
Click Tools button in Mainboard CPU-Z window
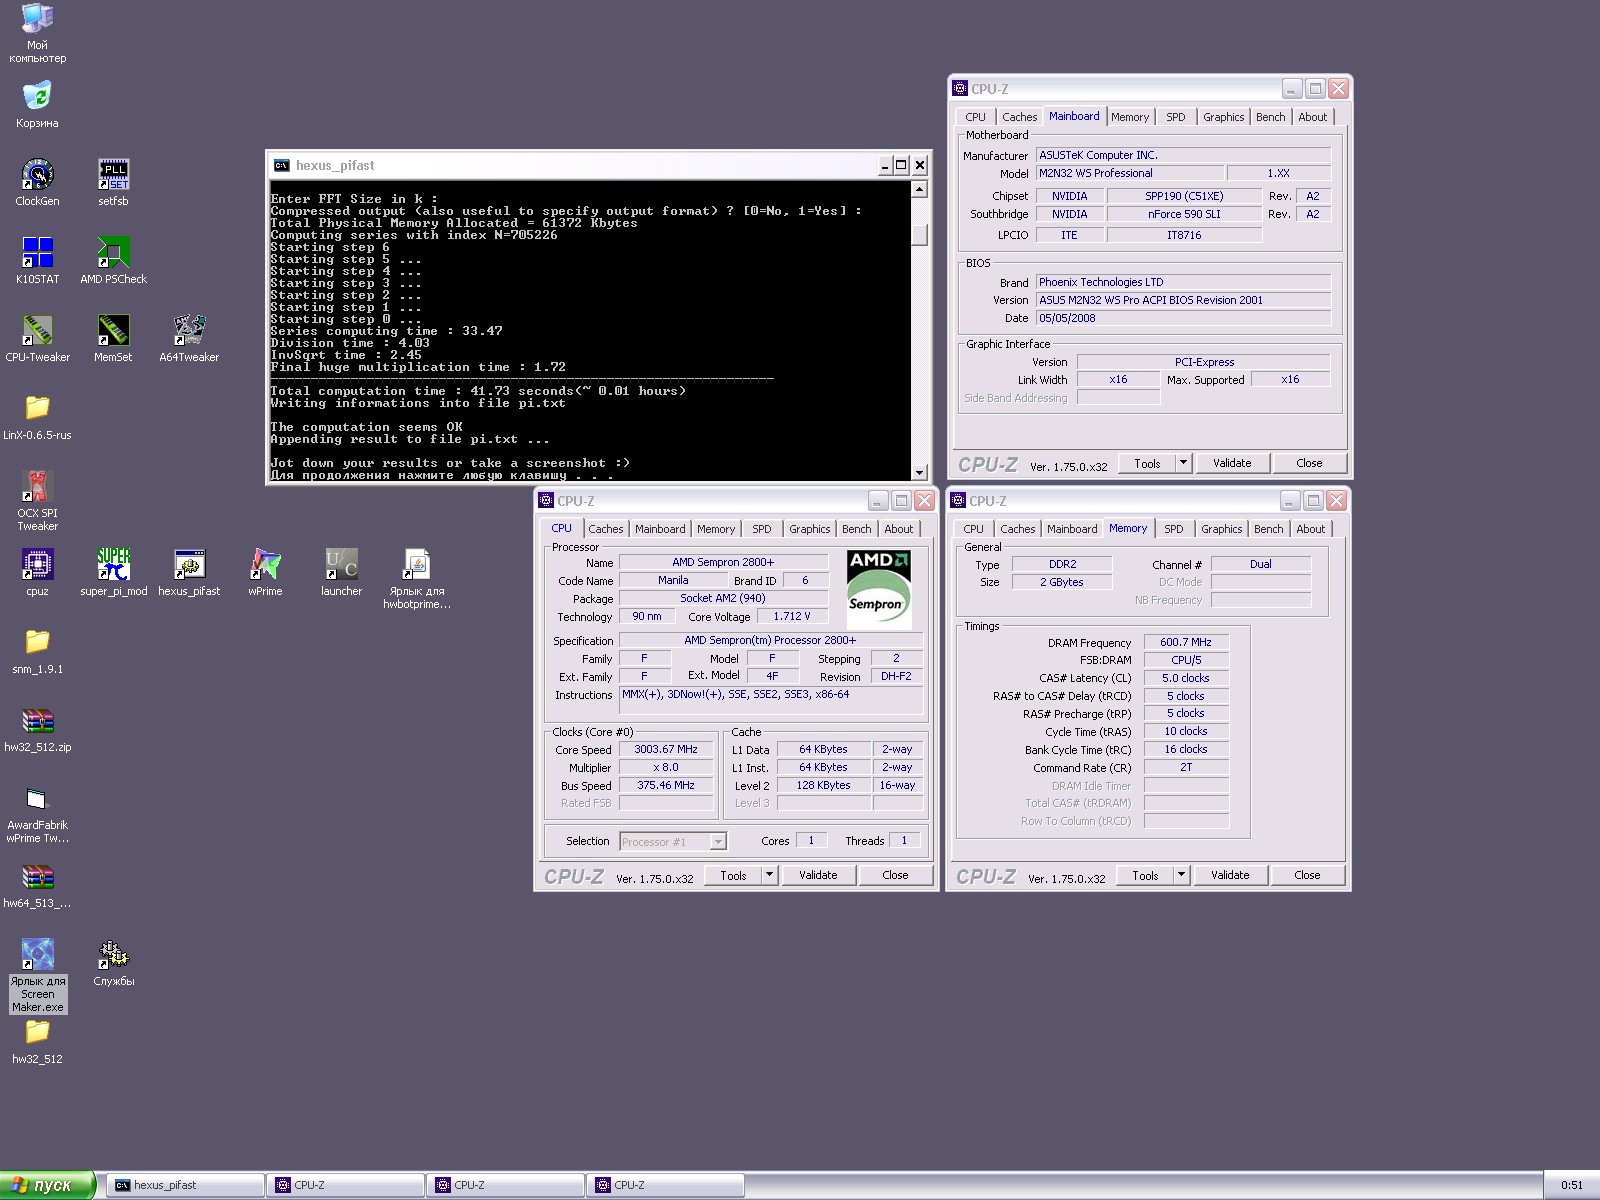pos(1147,463)
